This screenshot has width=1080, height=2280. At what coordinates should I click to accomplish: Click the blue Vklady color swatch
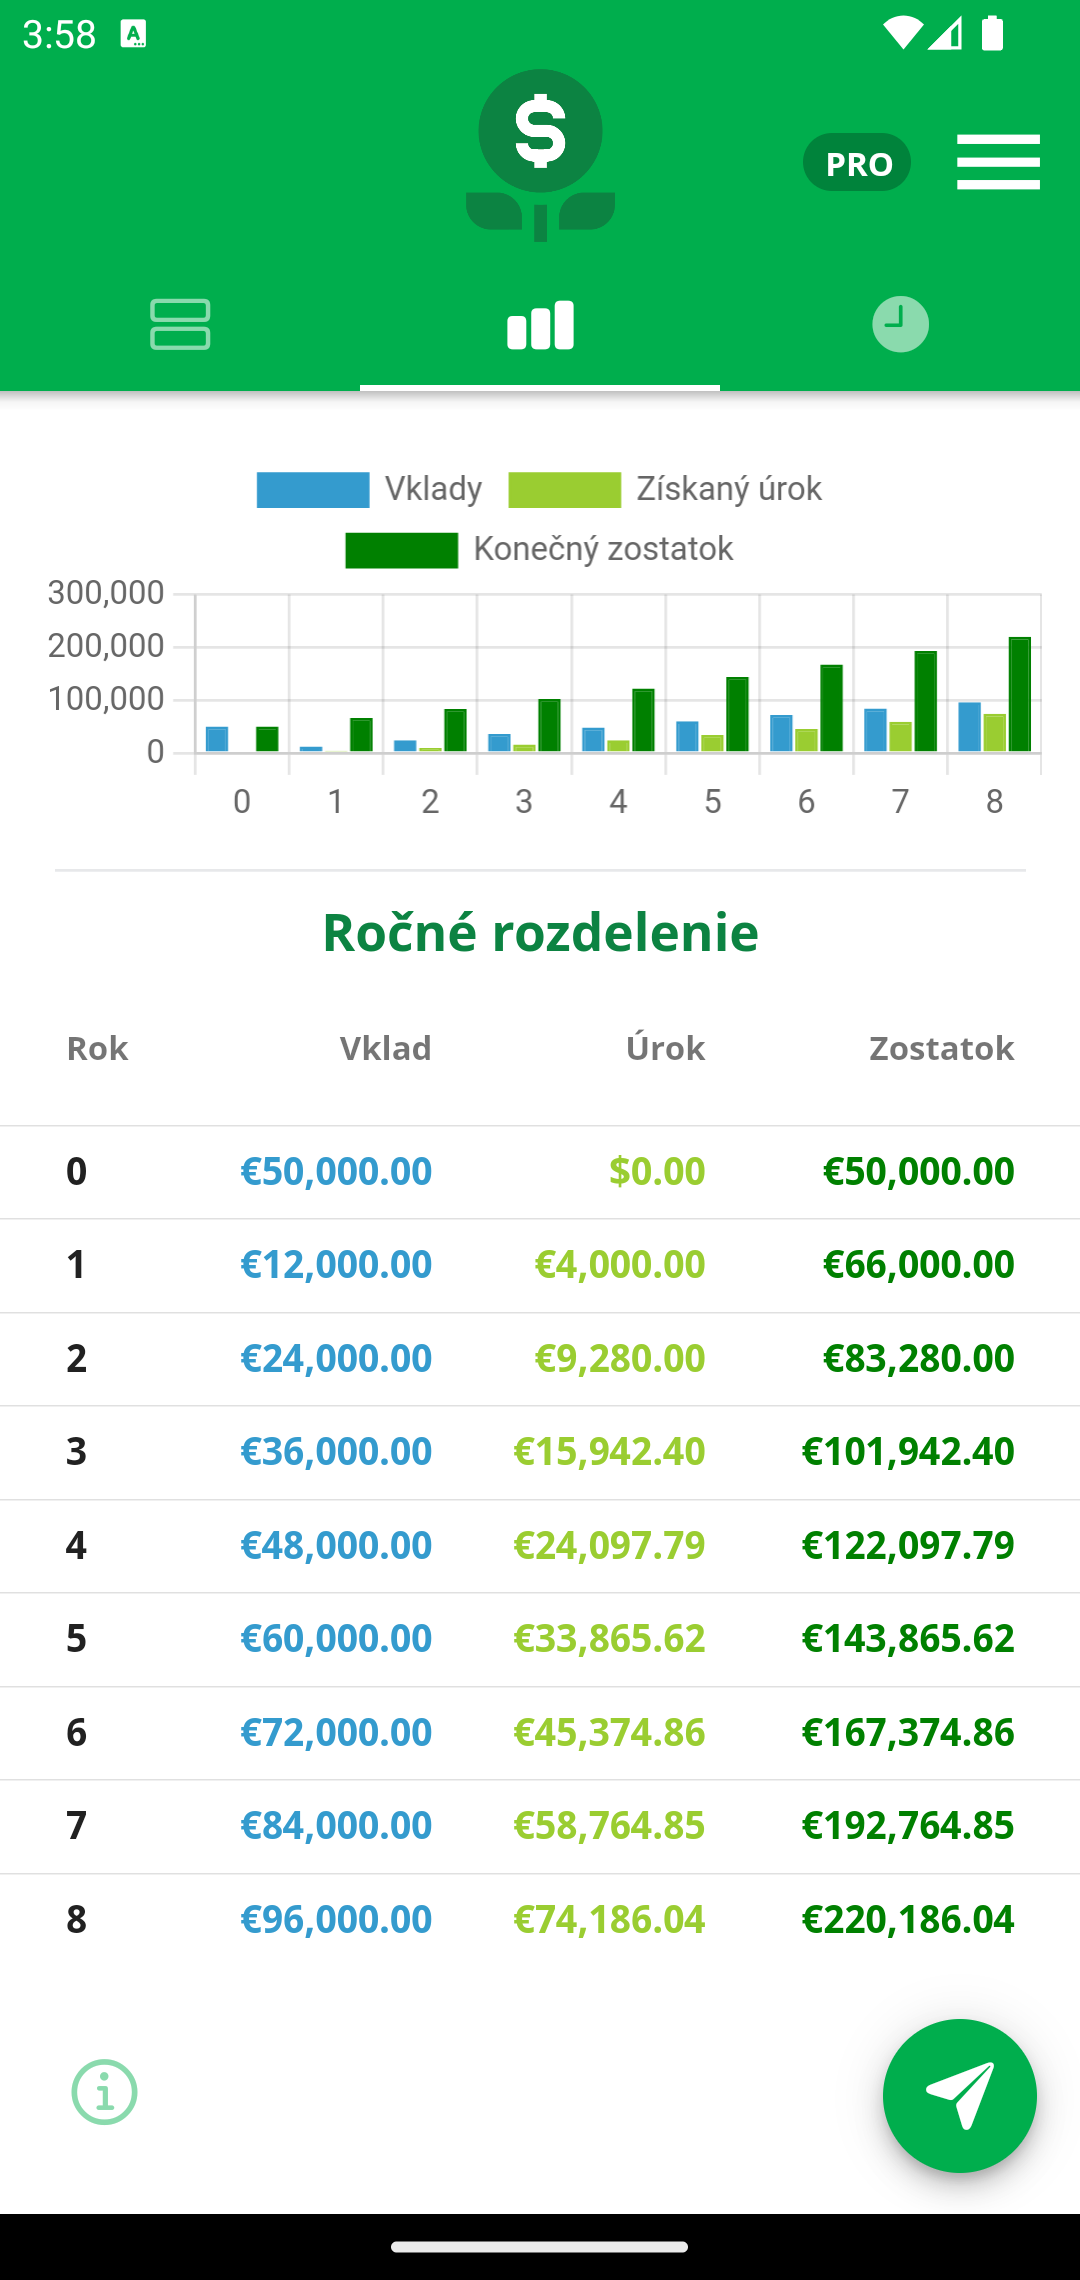tap(313, 490)
